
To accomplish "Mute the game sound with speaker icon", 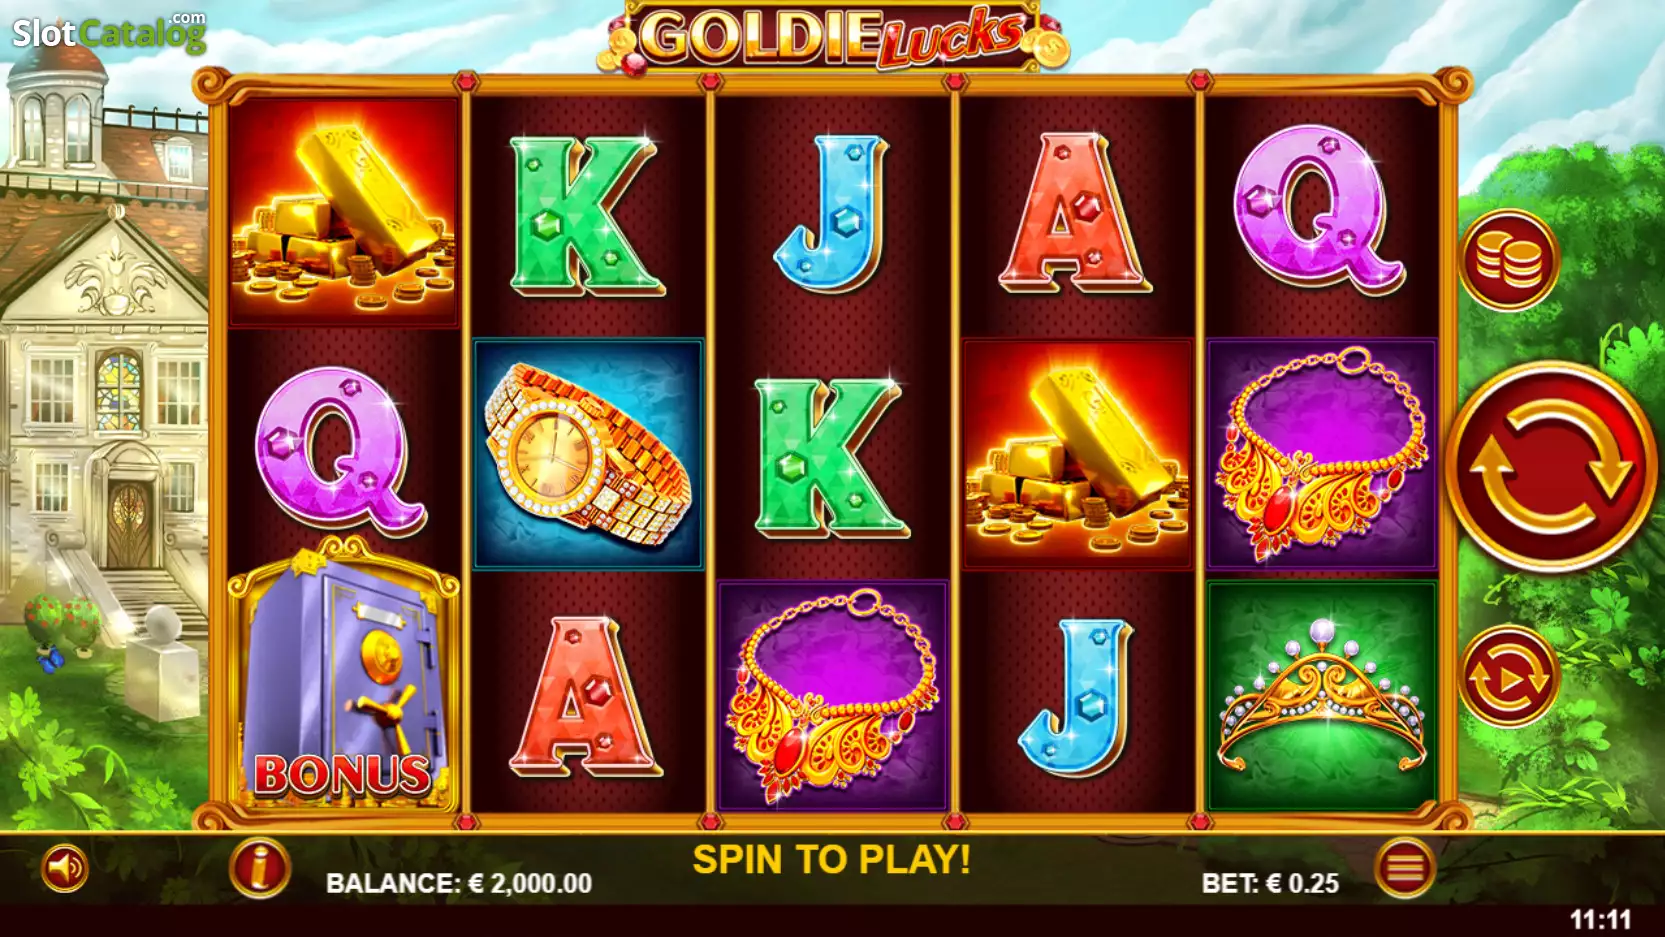I will 65,868.
